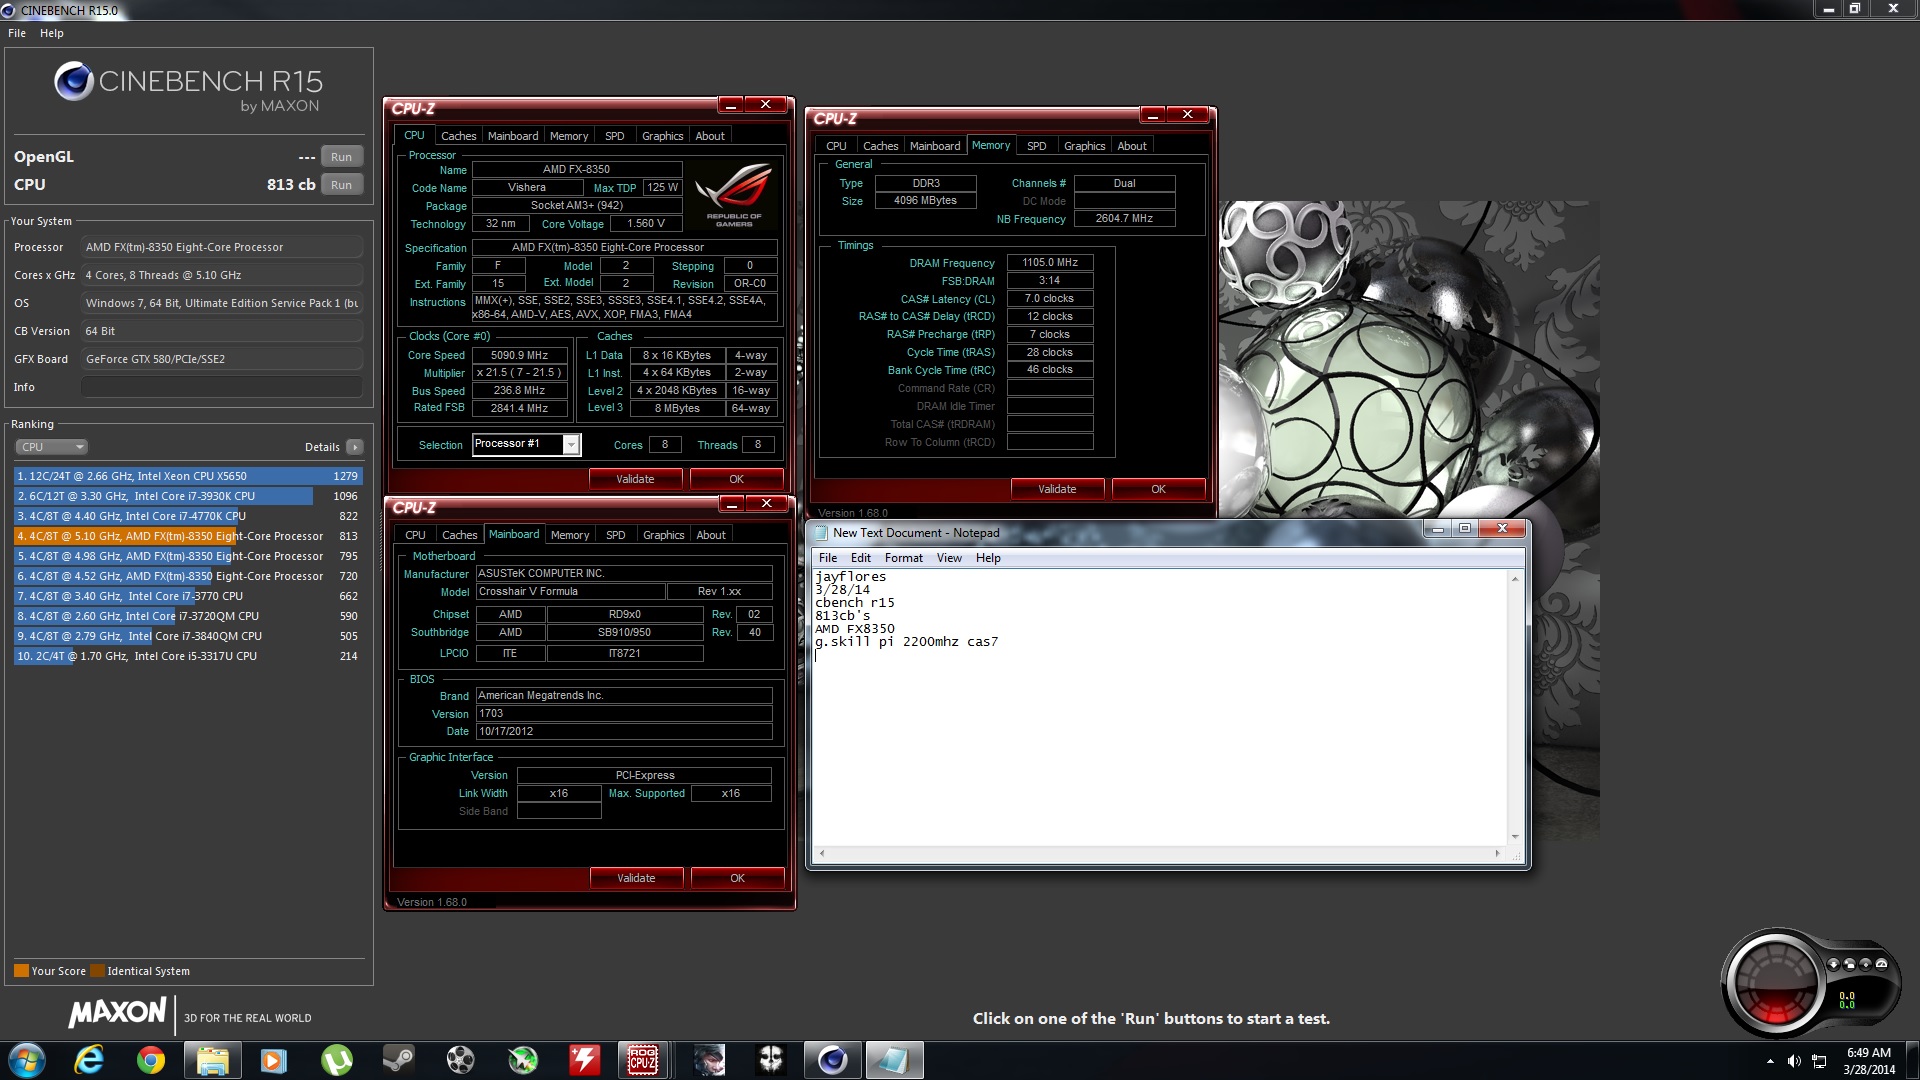Select About tab in the CPU-Z CPU window
This screenshot has height=1080, width=1920.
710,136
